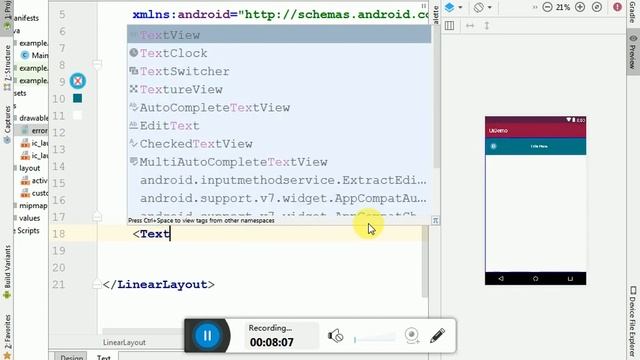Open the Captures tool window tab
The height and width of the screenshot is (360, 640).
tap(7, 124)
